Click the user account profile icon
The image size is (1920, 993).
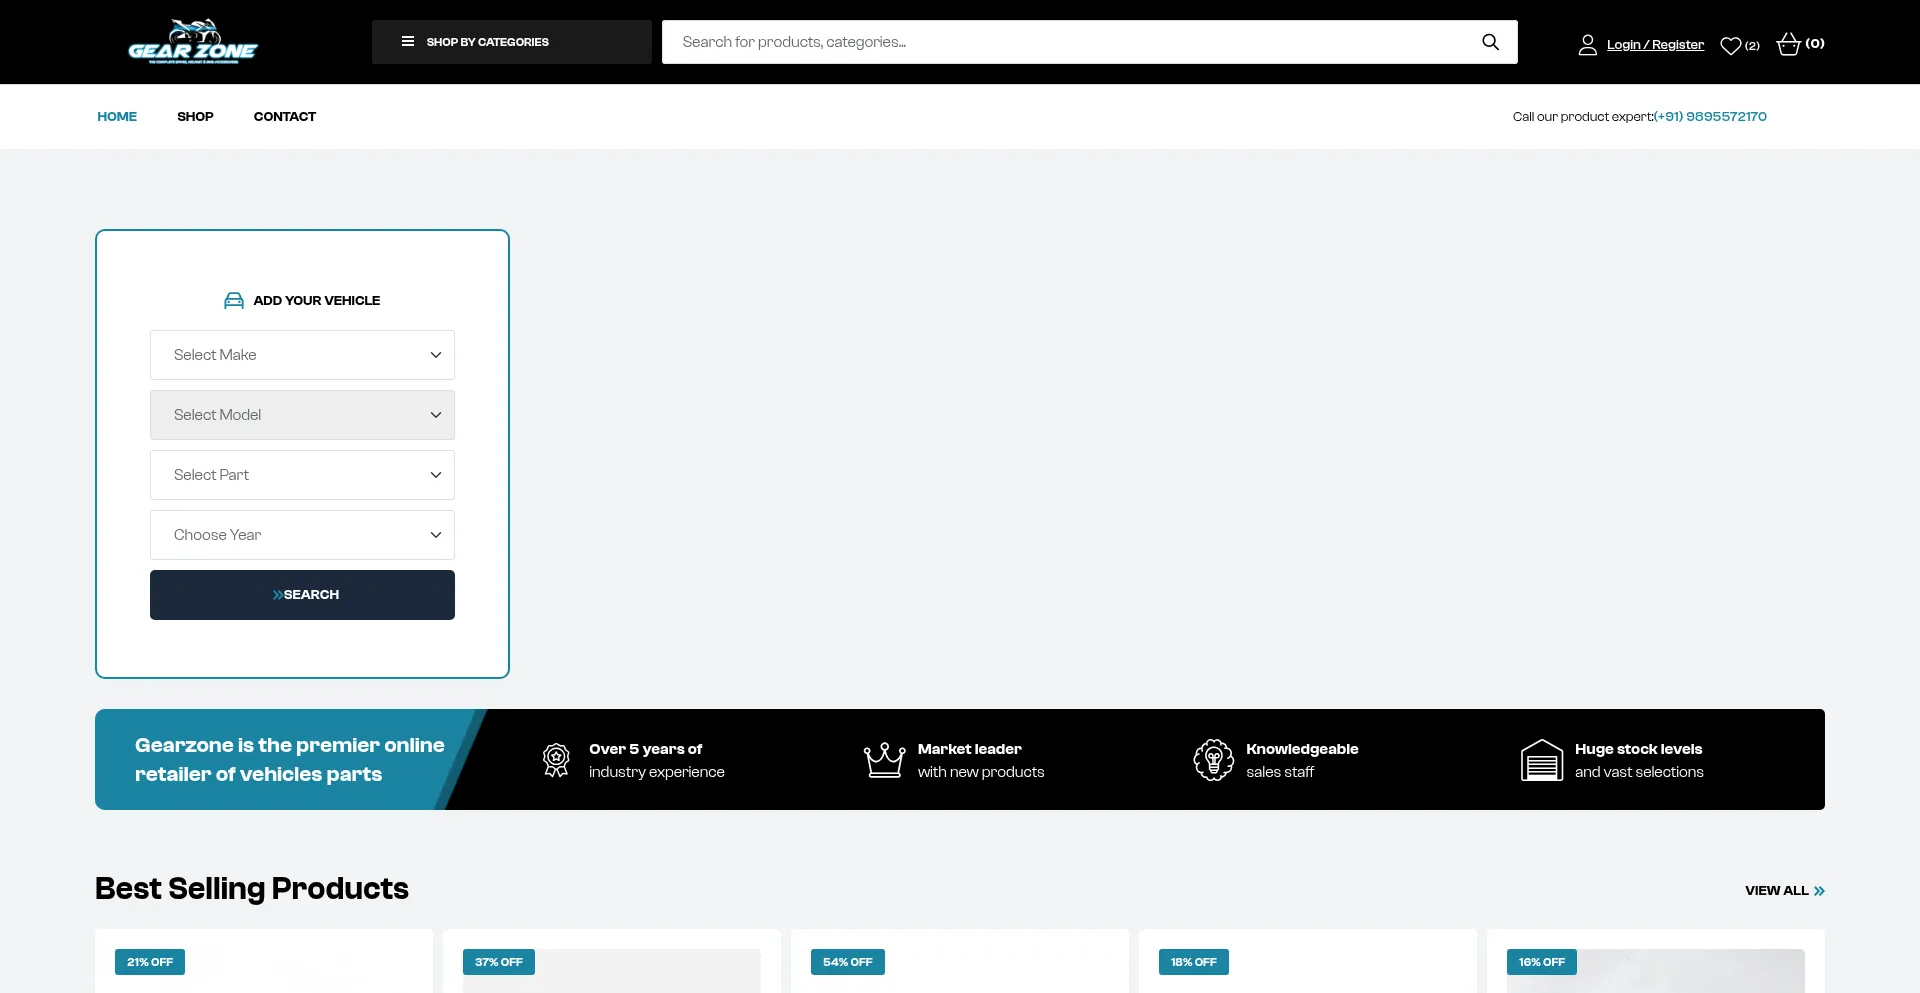[x=1587, y=45]
